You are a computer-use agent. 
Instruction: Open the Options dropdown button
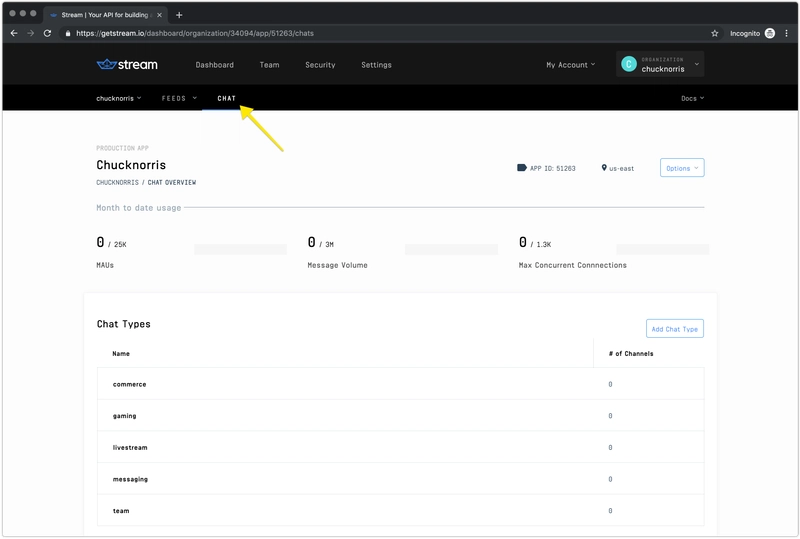[x=682, y=168]
